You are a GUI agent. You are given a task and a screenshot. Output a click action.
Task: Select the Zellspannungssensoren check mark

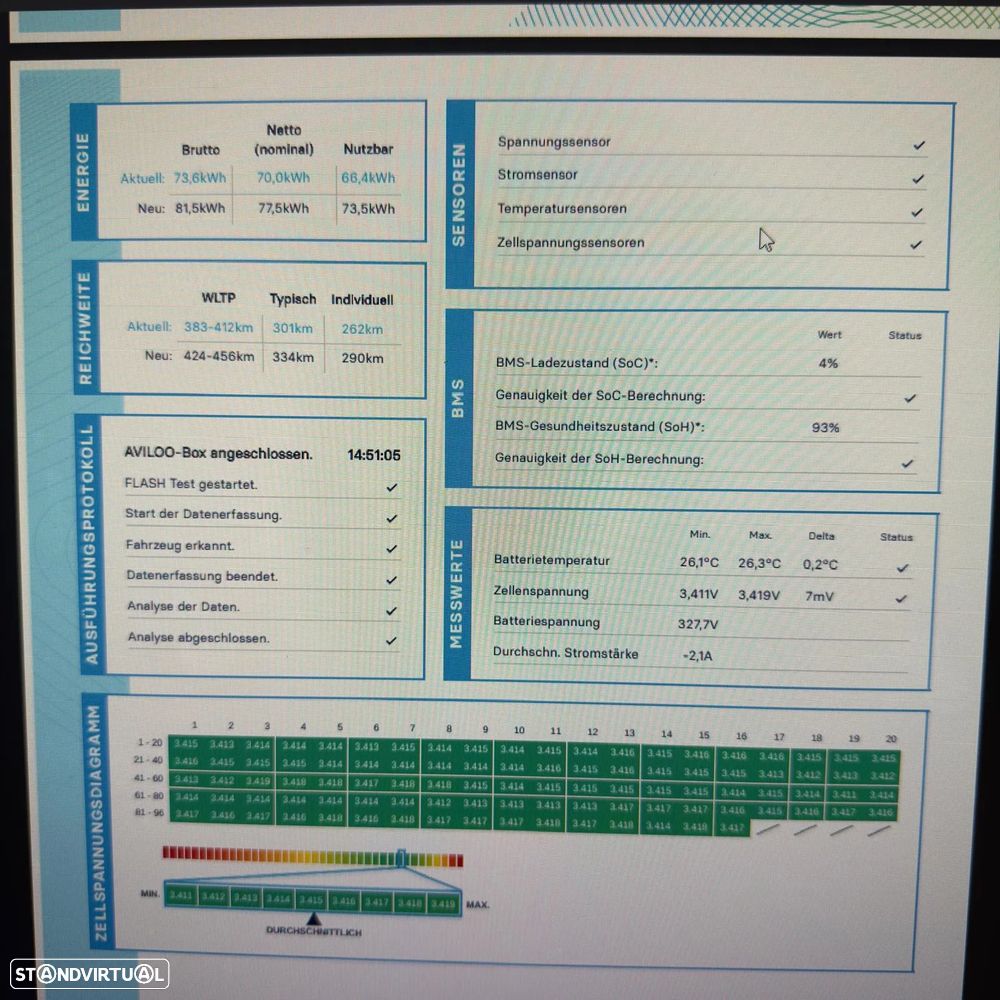tap(916, 245)
